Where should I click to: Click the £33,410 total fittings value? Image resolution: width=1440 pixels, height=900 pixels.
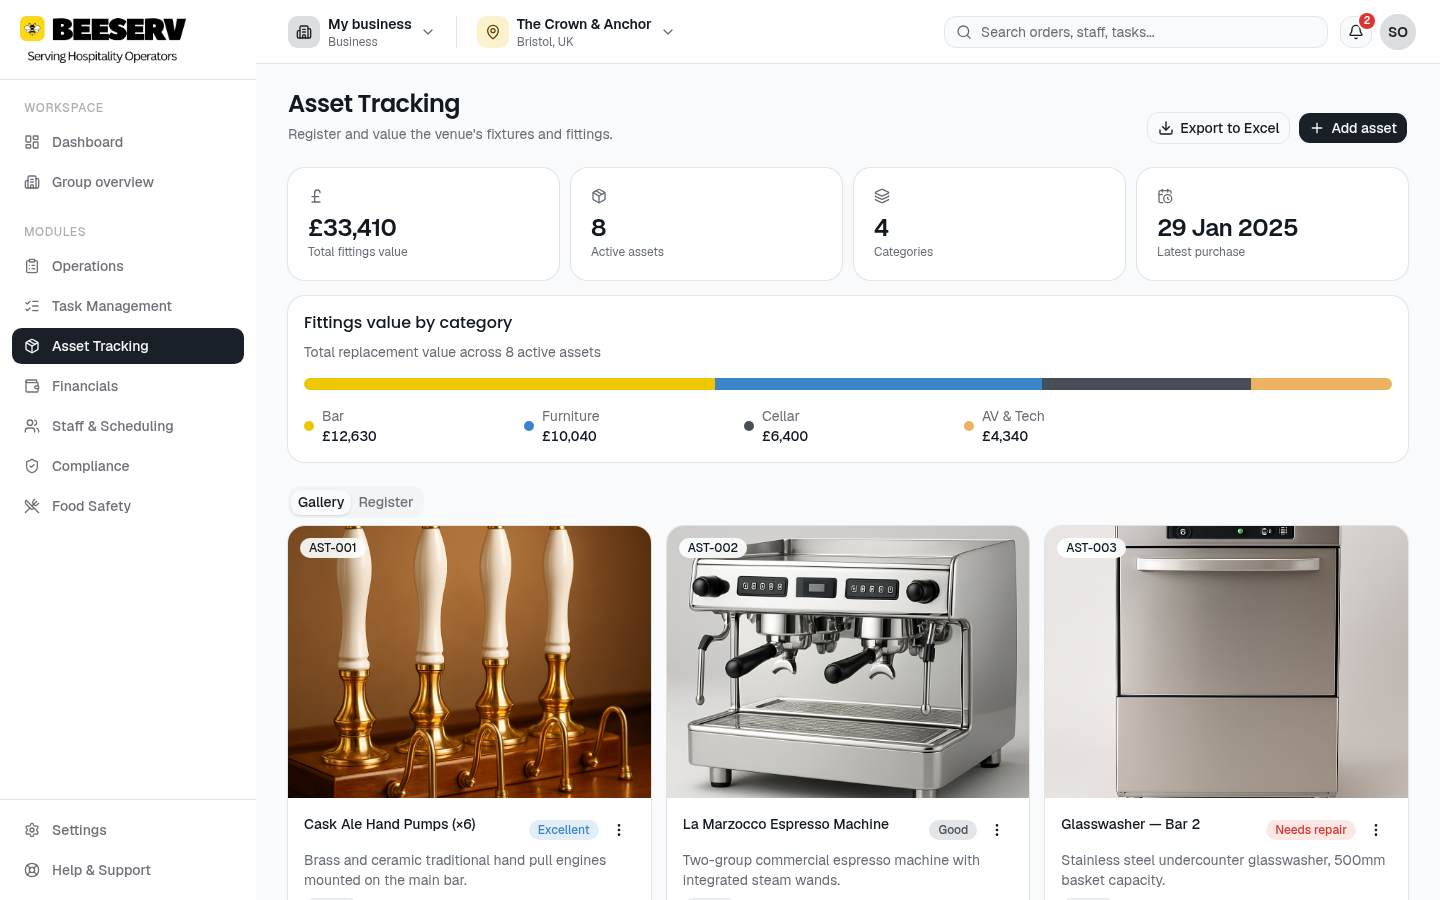coord(352,228)
